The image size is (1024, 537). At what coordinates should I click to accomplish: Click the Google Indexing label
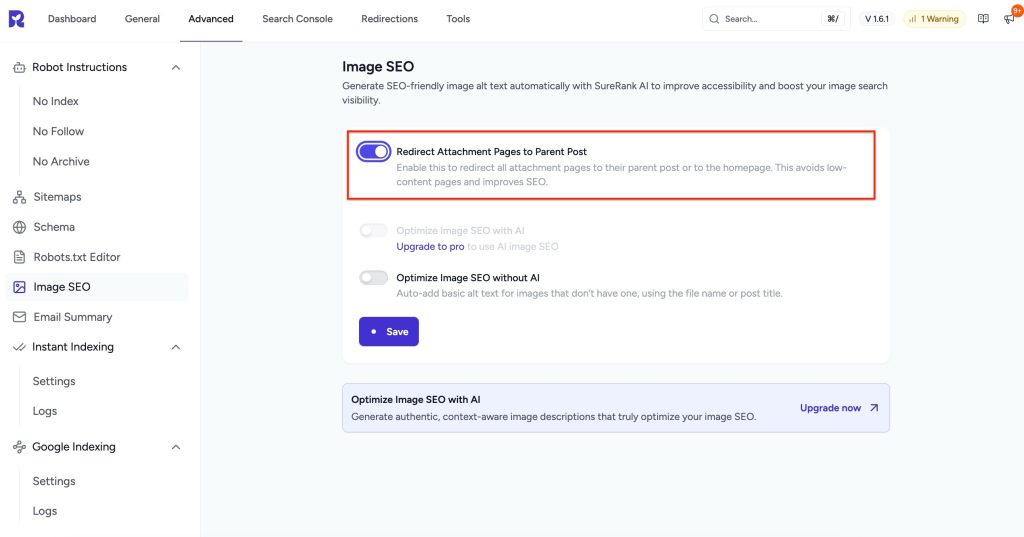[74, 447]
